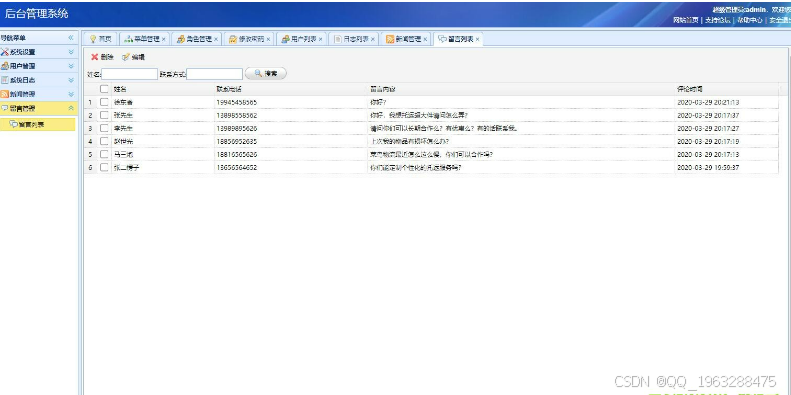791x395 pixels.
Task: Click the tools icon beside 系统设置 in sidebar
Action: 5,52
